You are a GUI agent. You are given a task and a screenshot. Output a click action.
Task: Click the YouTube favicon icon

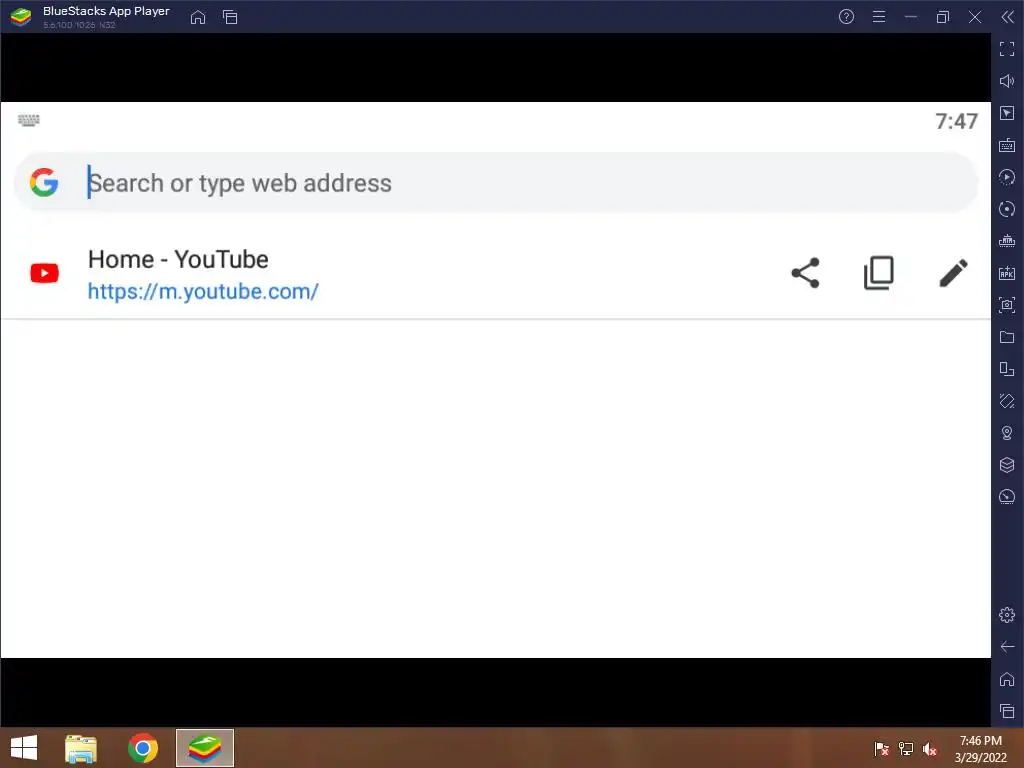tap(44, 273)
